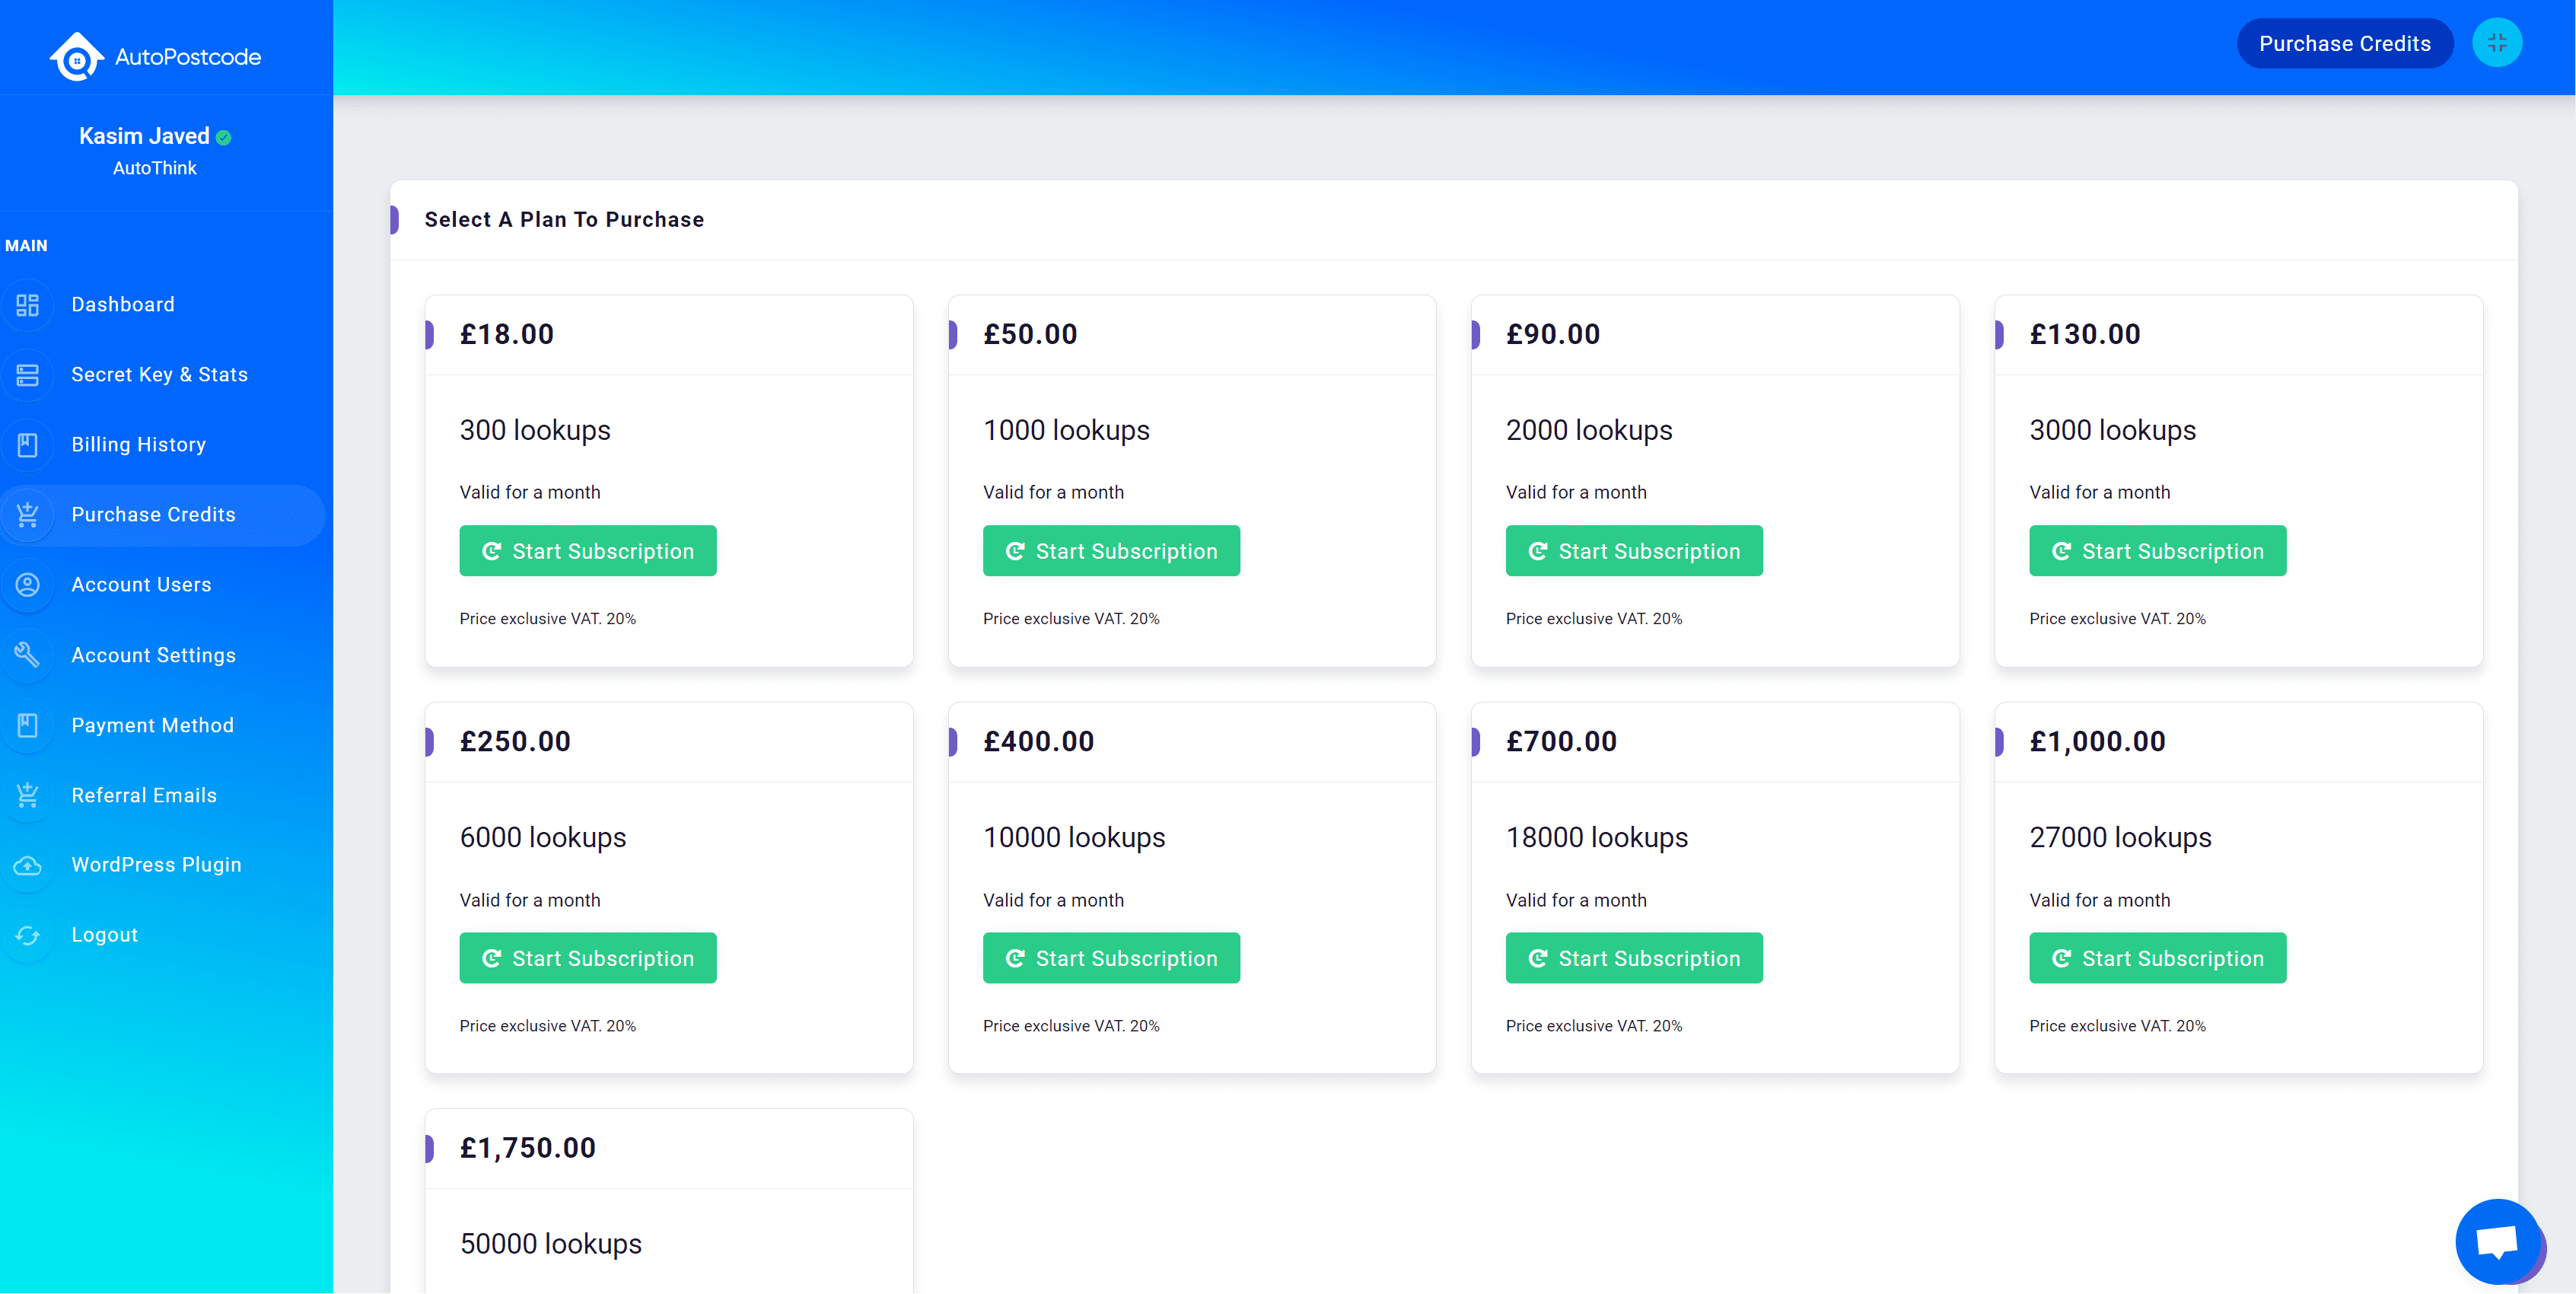Click the Dashboard grid icon in sidebar
This screenshot has height=1294, width=2576.
pos(28,305)
